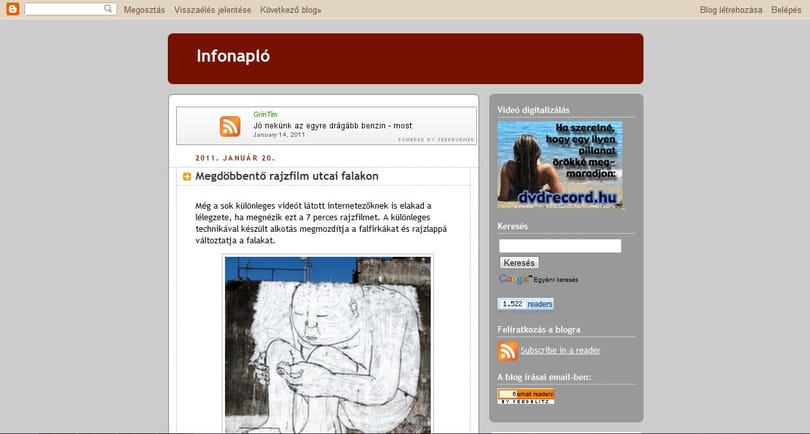
Task: Click the yellow arrow icon beside post title
Action: point(187,177)
